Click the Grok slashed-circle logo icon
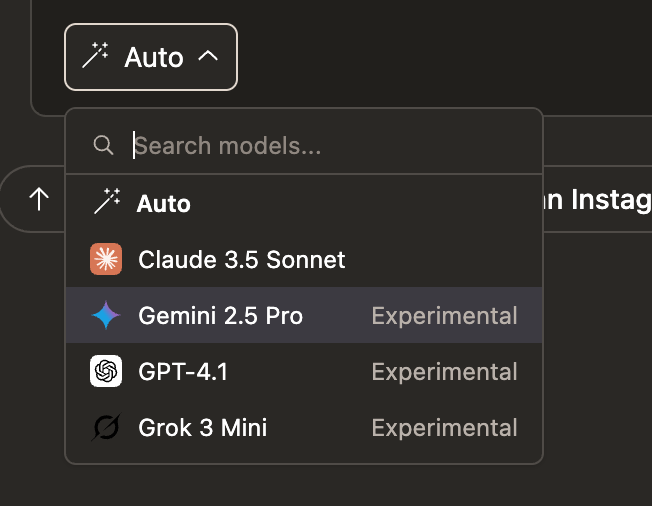The height and width of the screenshot is (506, 652). [106, 428]
